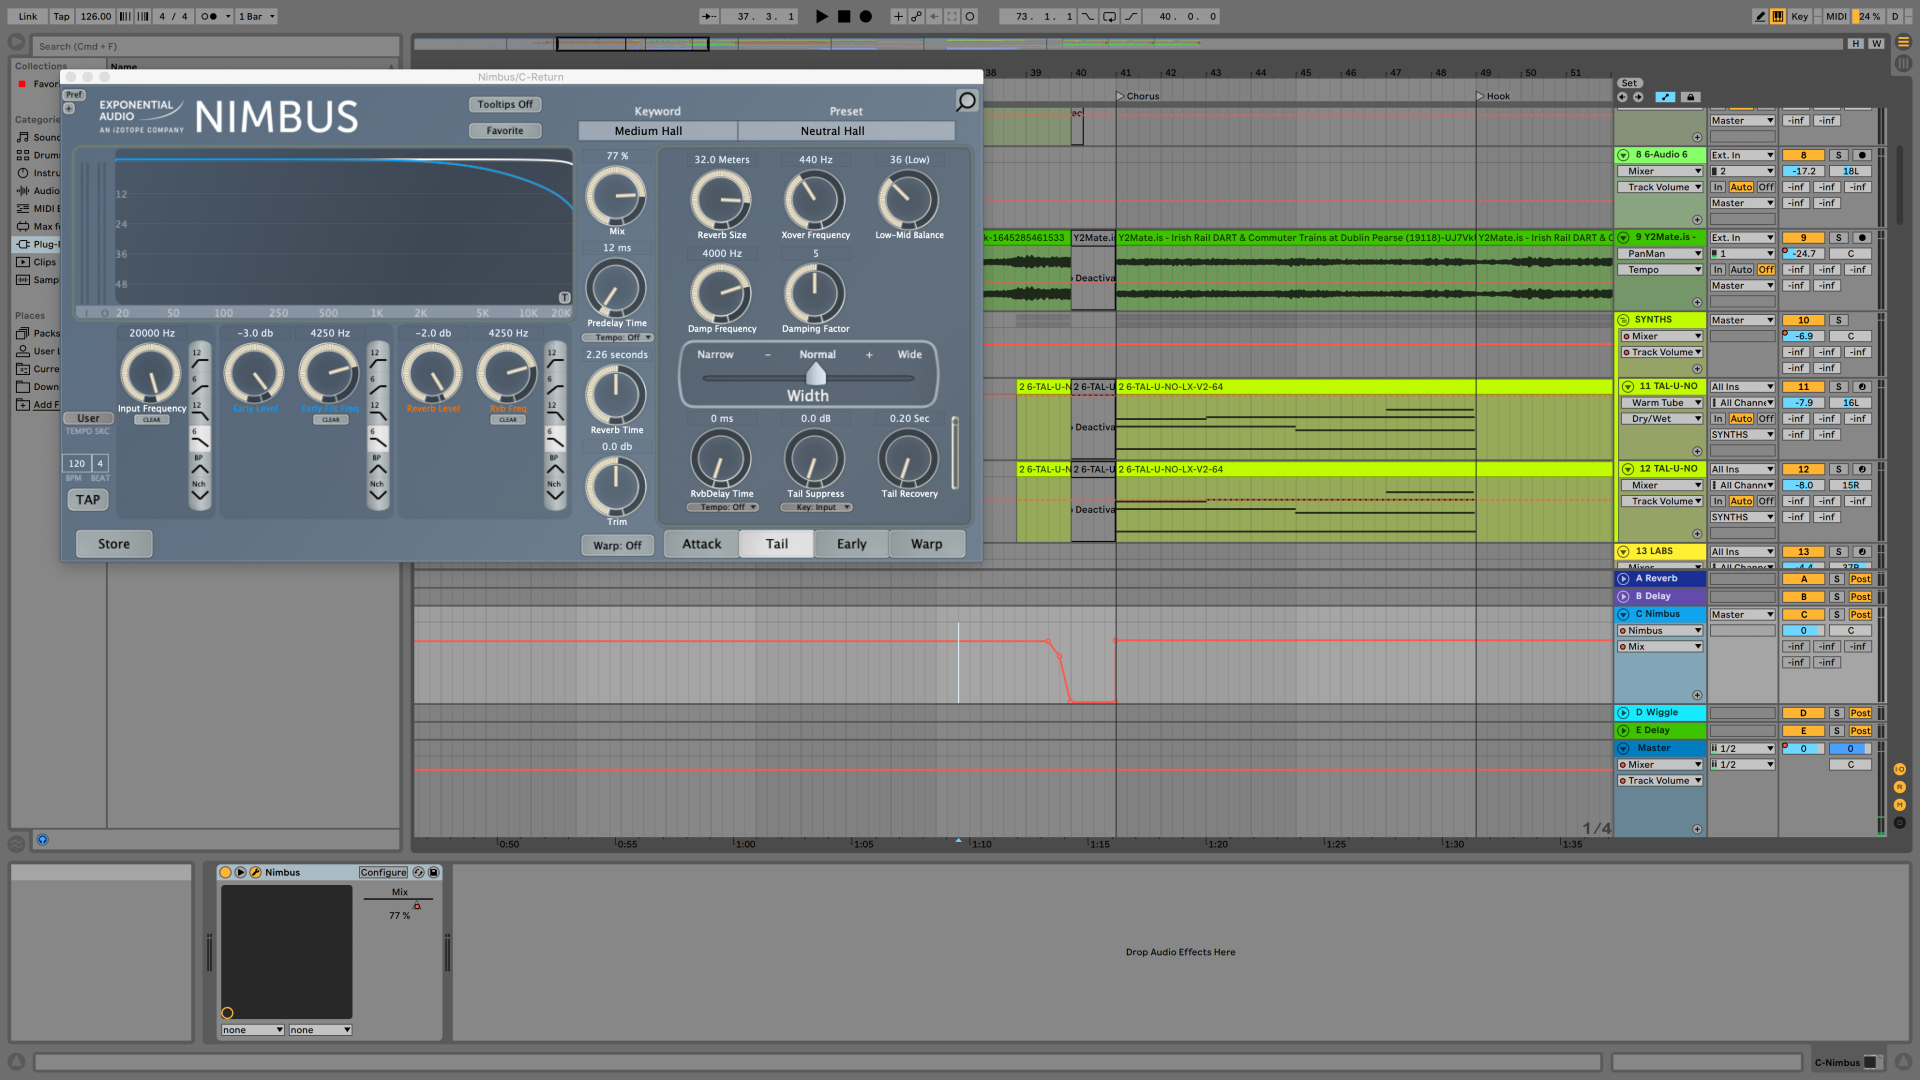
Task: Toggle the Warp Off button in Nimbus
Action: click(x=617, y=545)
